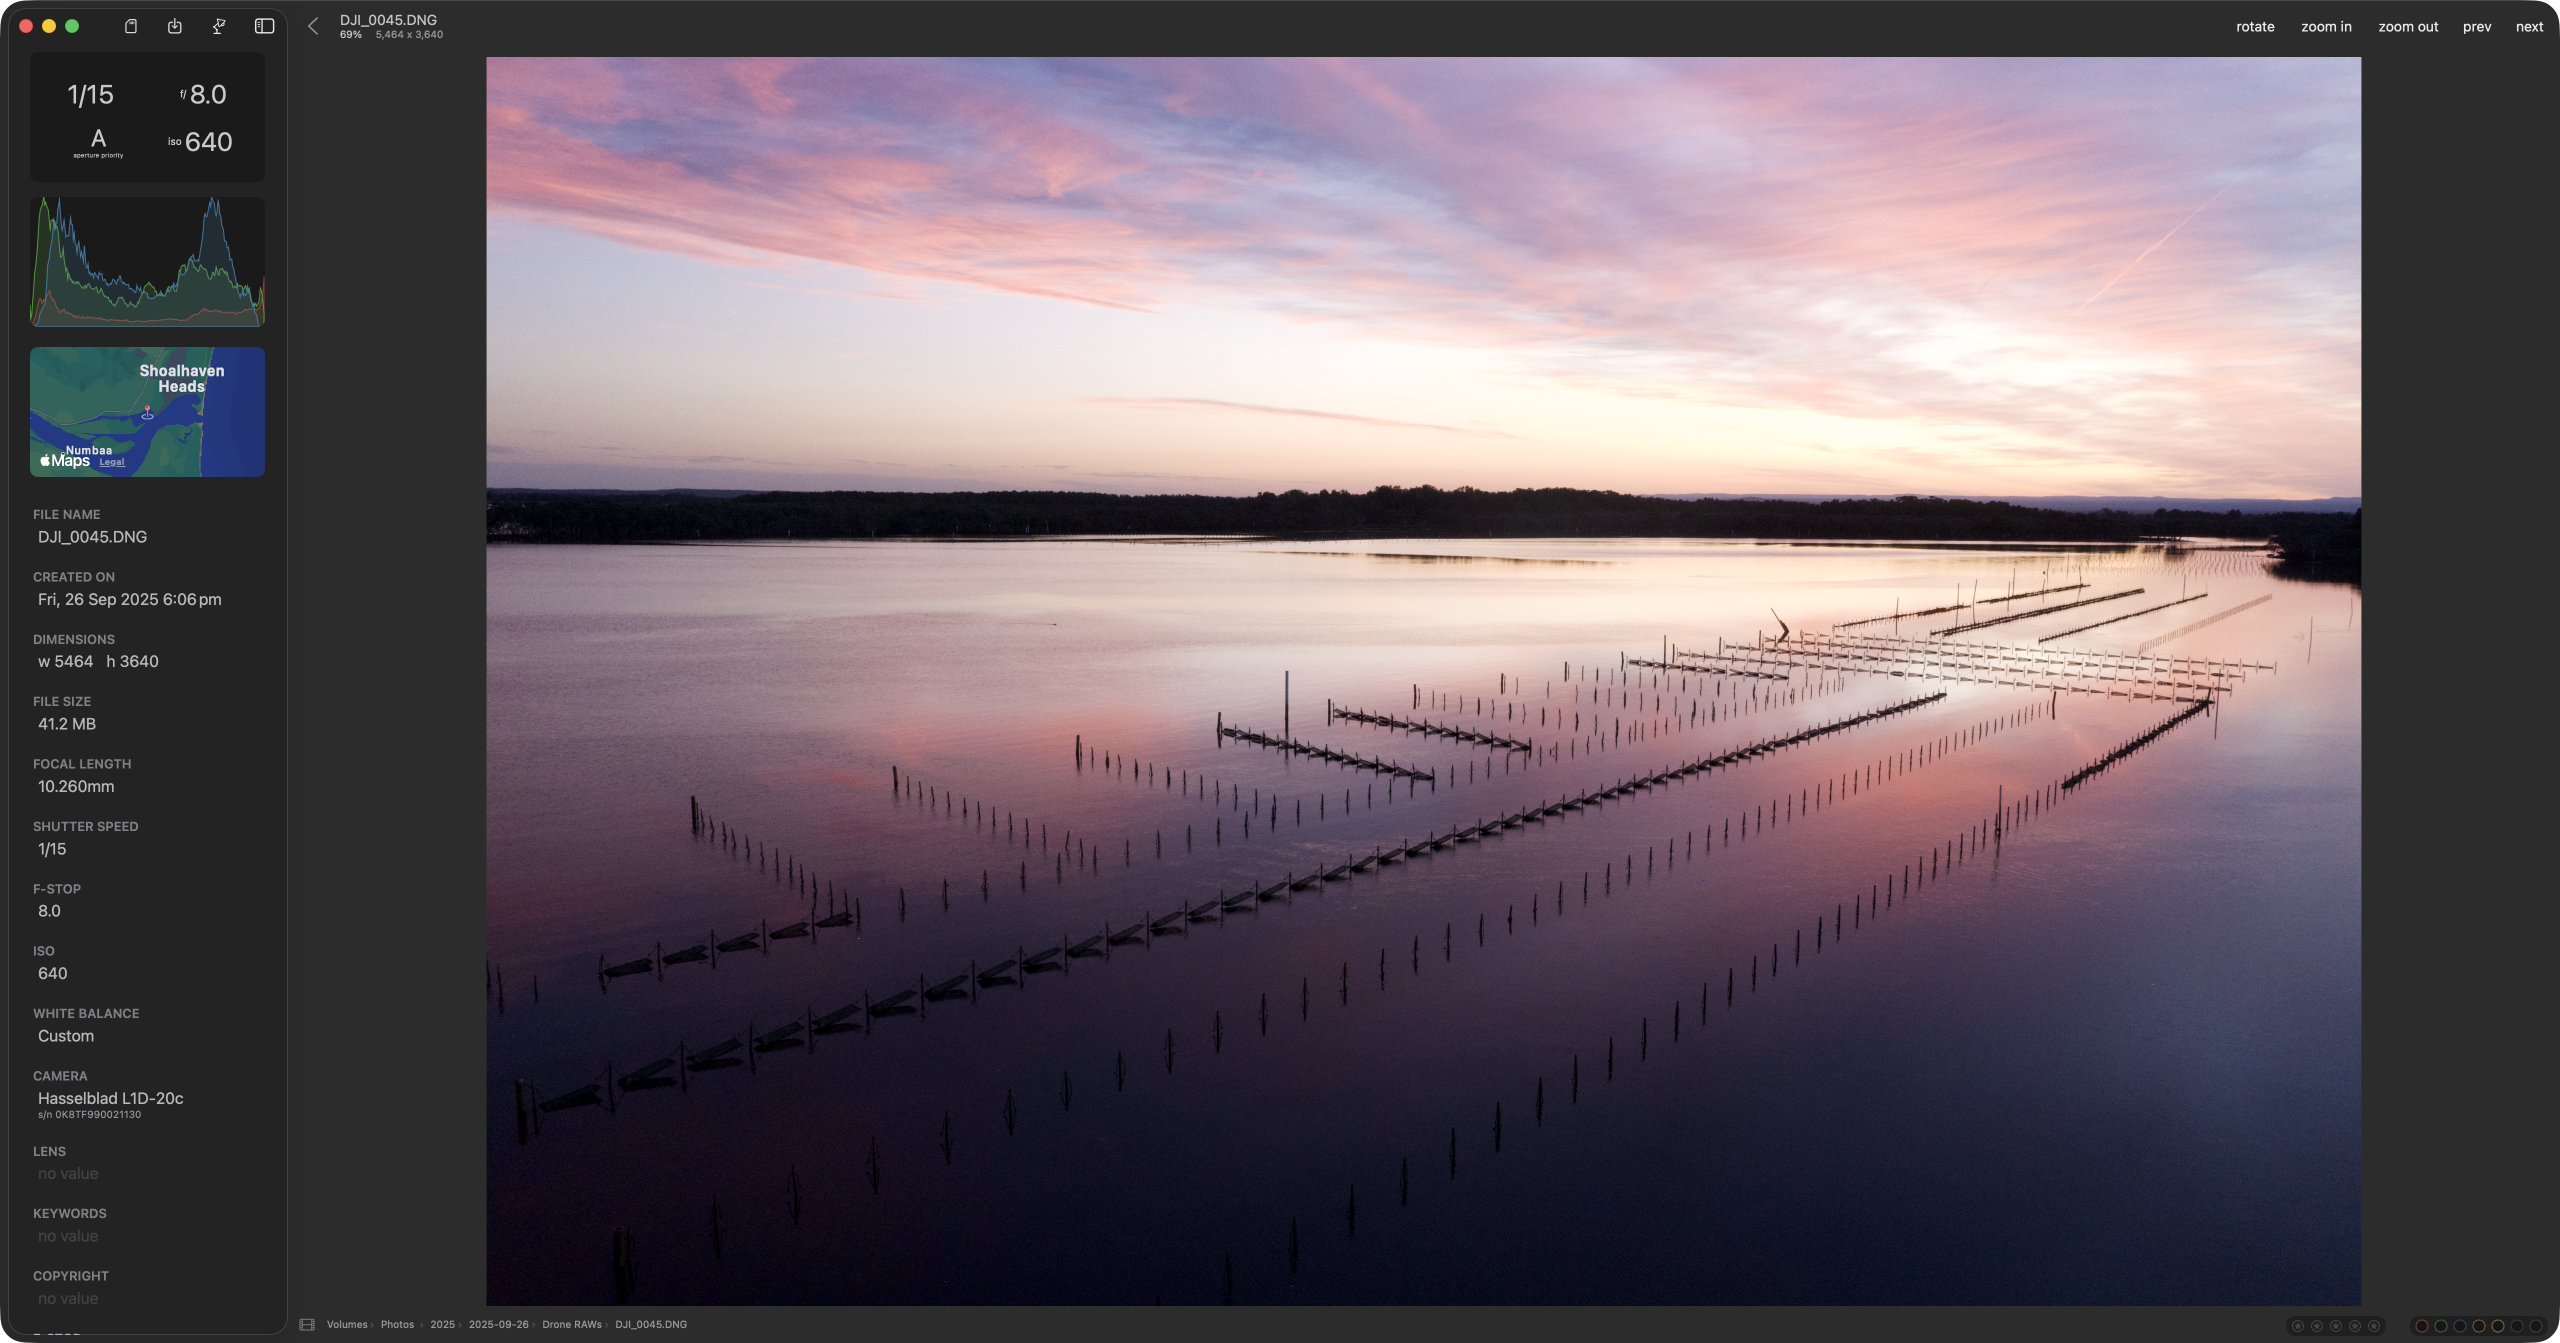Click the SD card icon in toolbar

[130, 27]
